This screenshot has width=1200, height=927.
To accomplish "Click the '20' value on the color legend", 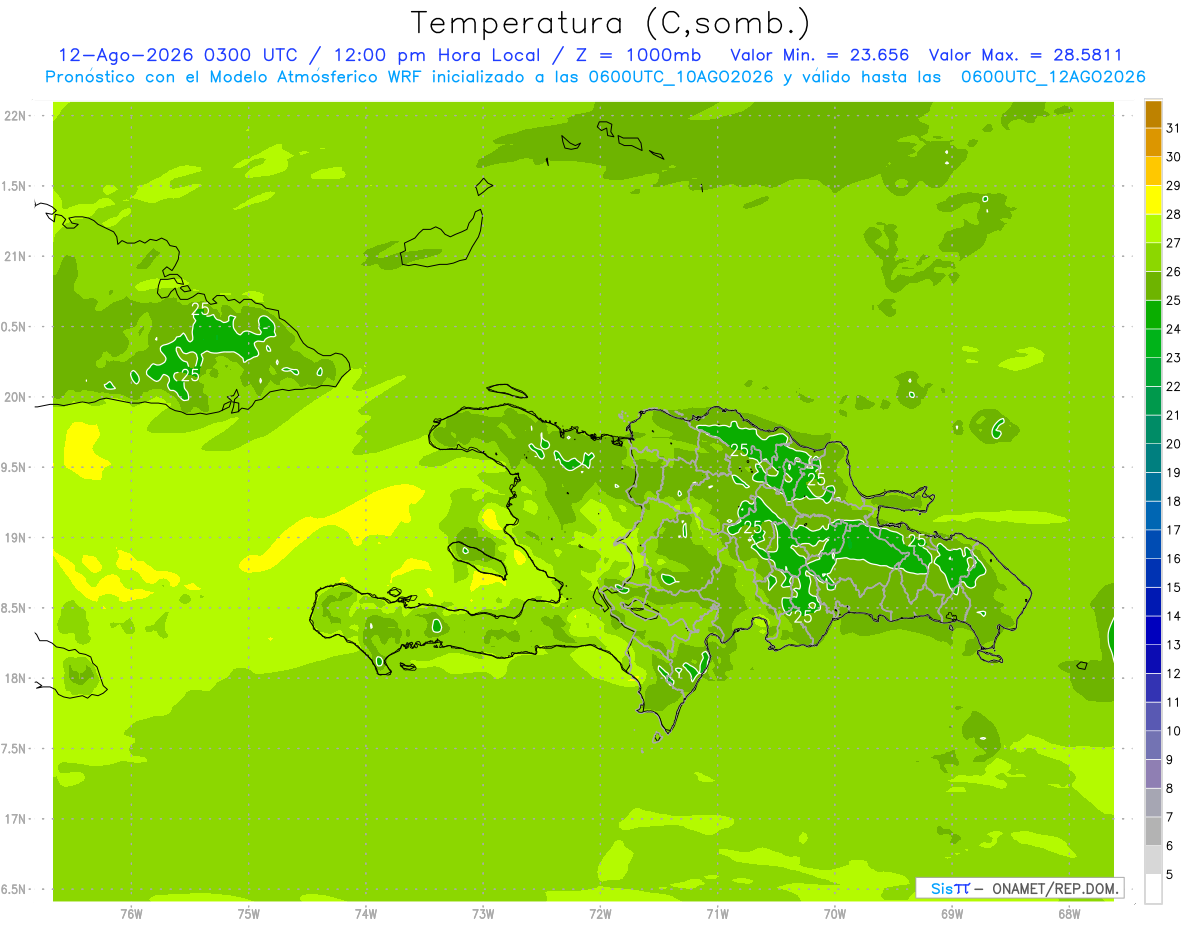I will [x=1174, y=444].
